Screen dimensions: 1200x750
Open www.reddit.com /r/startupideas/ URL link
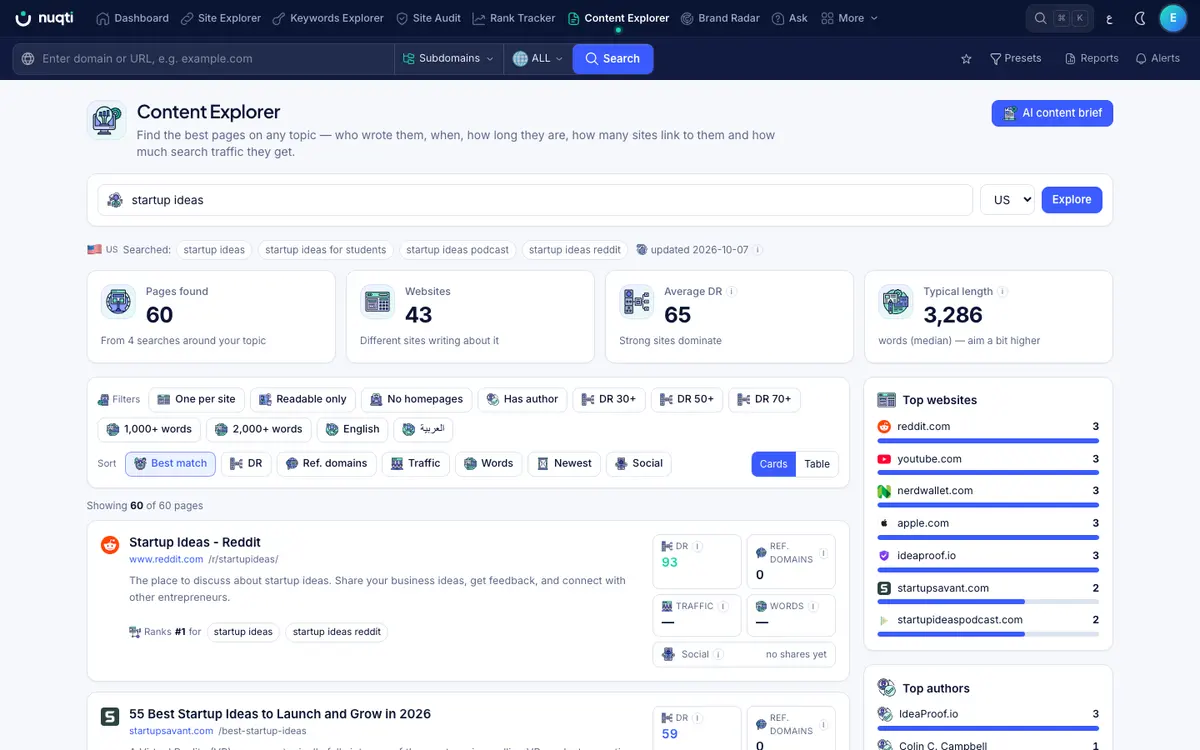point(204,559)
